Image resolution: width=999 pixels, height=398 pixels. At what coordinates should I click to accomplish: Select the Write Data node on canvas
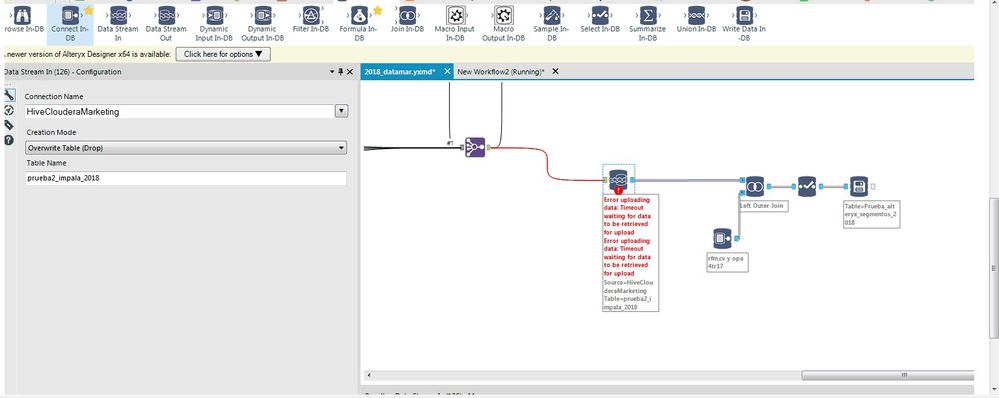coord(859,187)
